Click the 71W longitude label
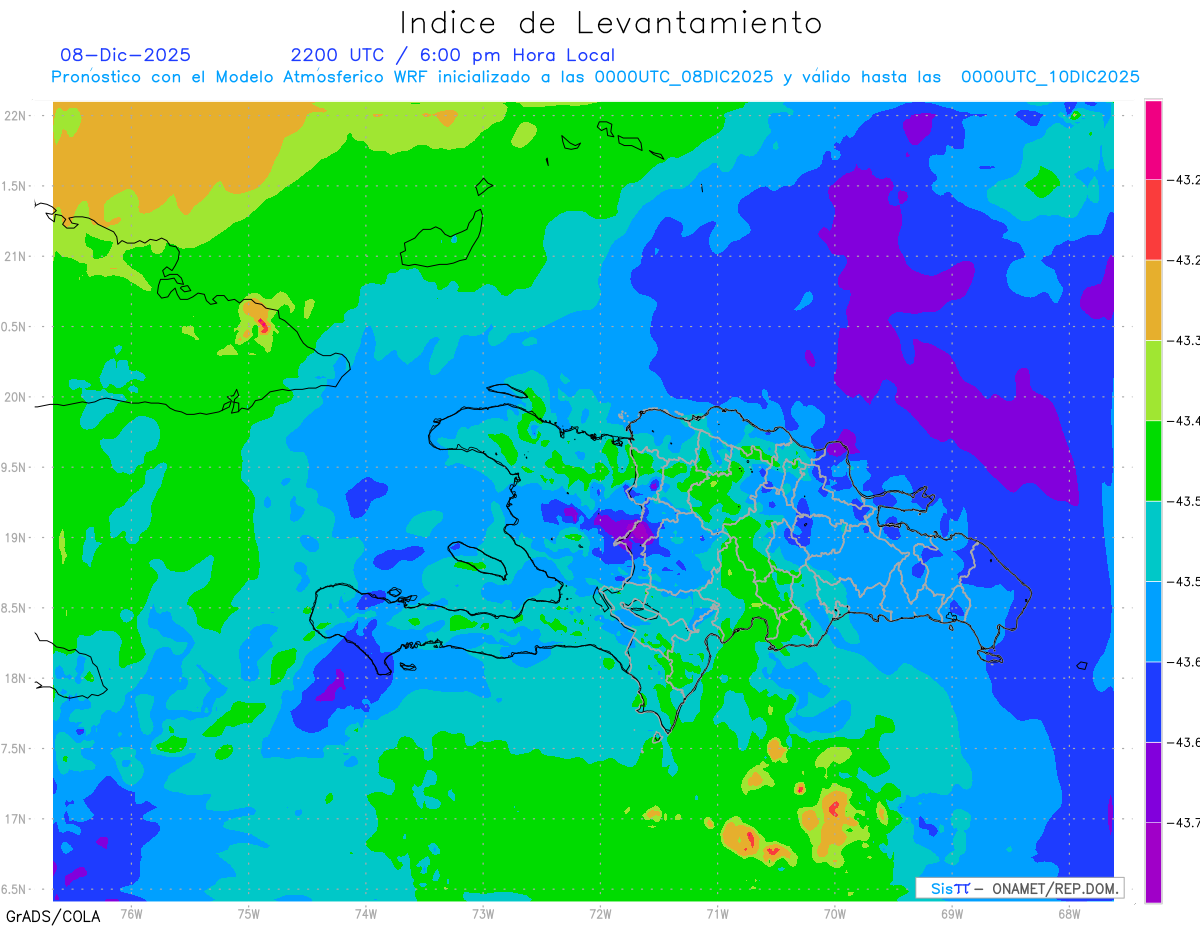The image size is (1200, 927). click(x=717, y=912)
